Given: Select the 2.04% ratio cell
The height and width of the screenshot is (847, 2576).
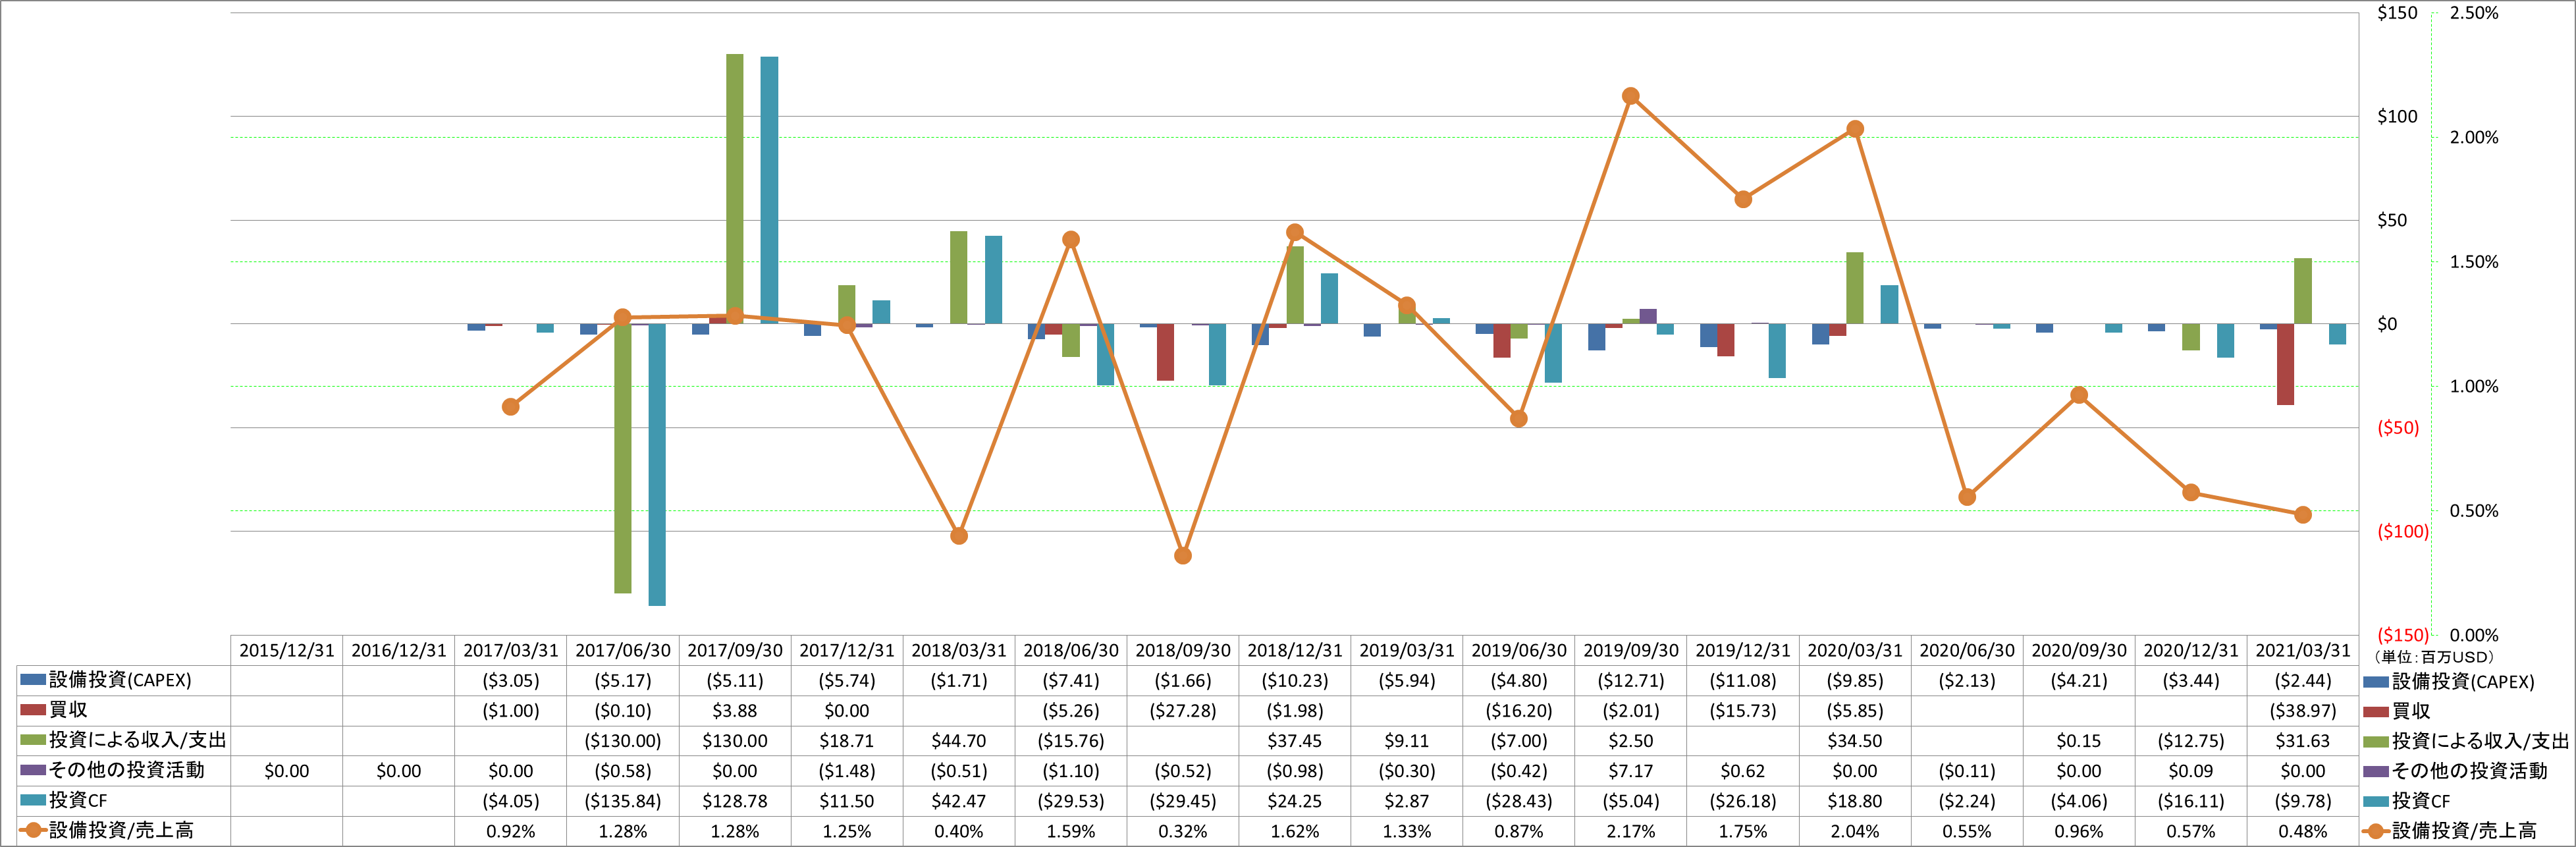Looking at the screenshot, I should tap(1855, 831).
